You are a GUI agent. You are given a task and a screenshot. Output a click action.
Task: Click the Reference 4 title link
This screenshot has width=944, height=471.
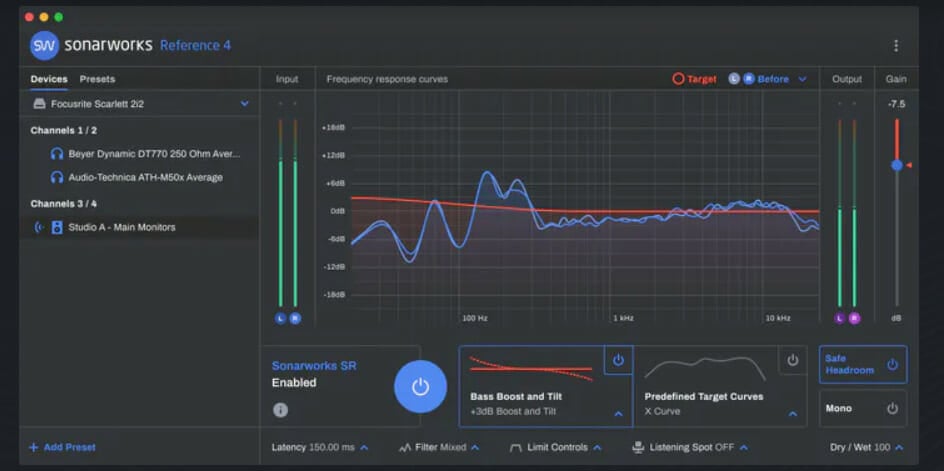click(195, 46)
